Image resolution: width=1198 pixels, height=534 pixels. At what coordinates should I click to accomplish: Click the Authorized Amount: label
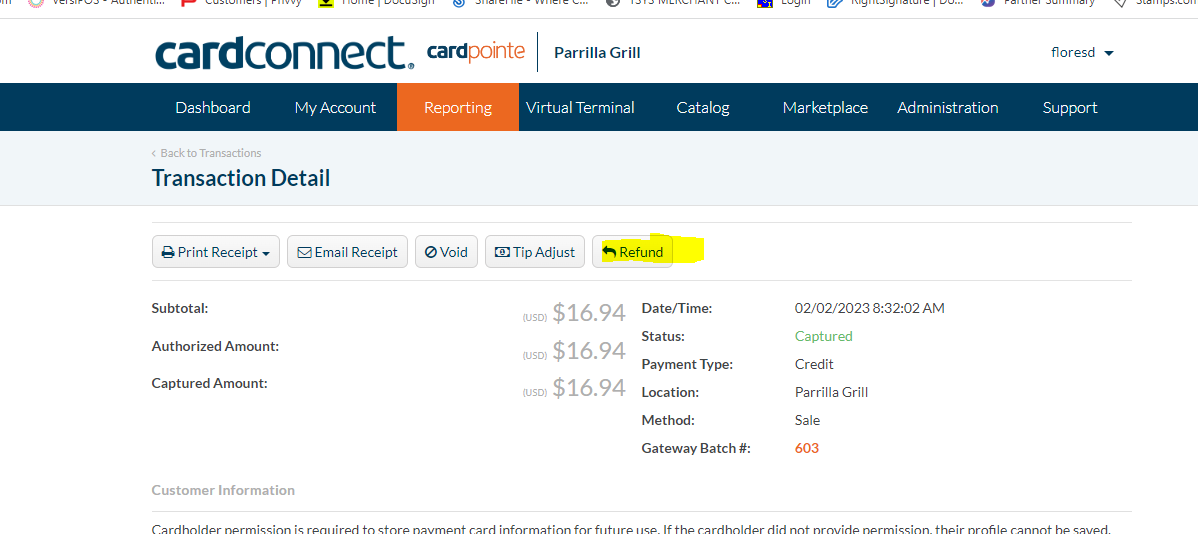(x=215, y=345)
